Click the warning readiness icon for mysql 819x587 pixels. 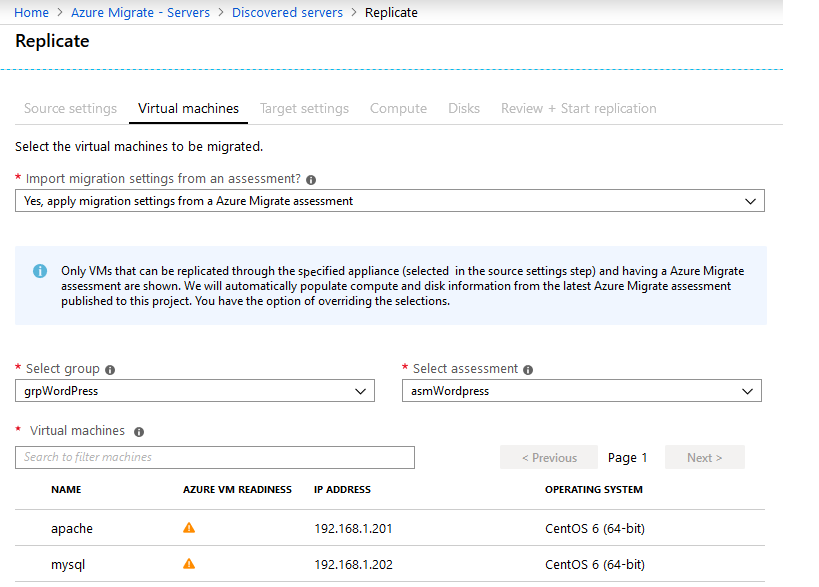click(x=189, y=564)
